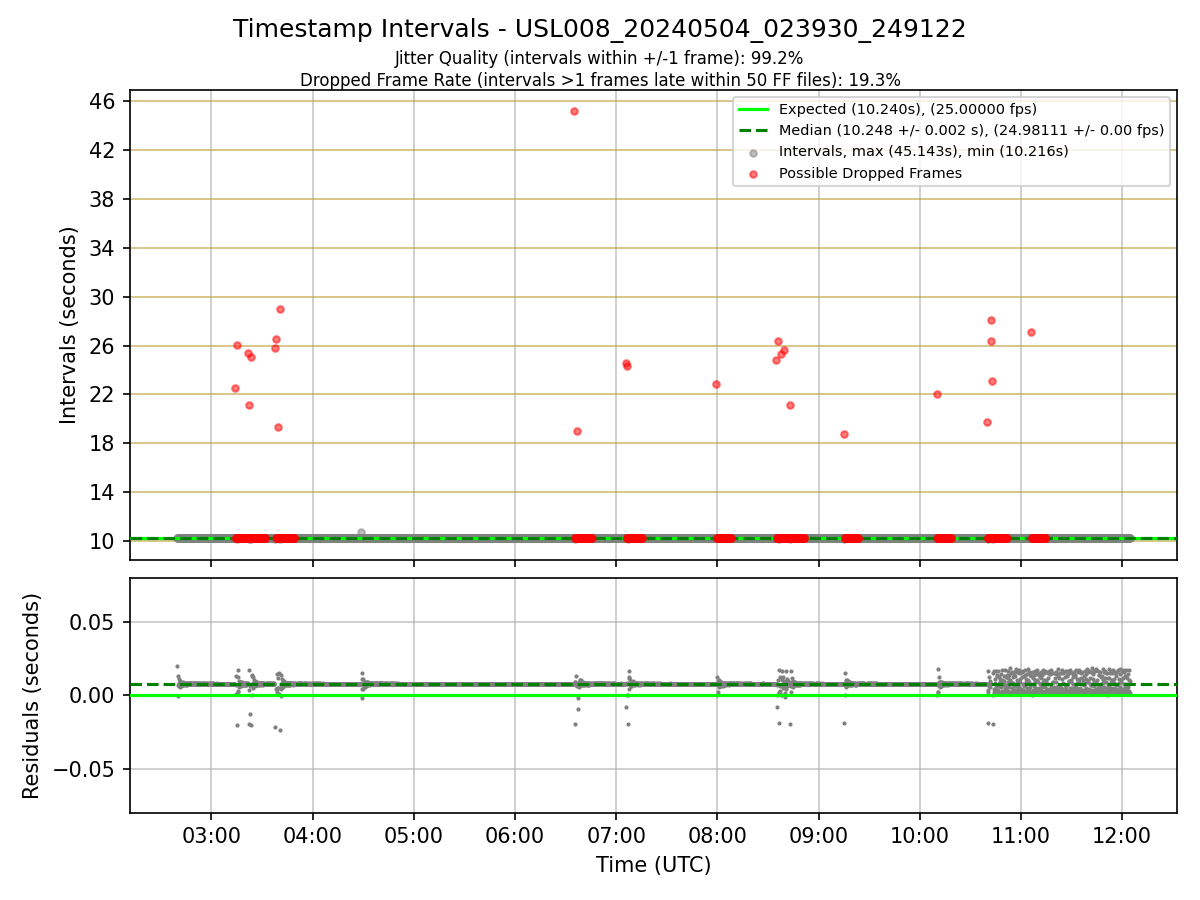Click the gray dot marker in the legend
This screenshot has height=900, width=1200.
tap(754, 152)
